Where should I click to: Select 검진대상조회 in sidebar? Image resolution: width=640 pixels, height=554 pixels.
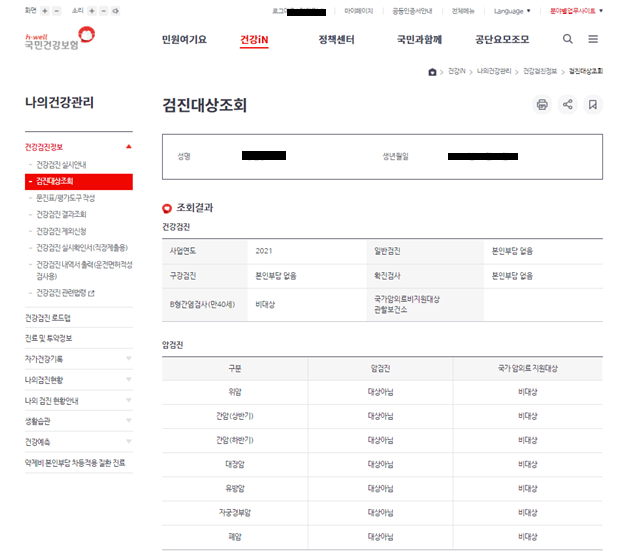coord(79,182)
